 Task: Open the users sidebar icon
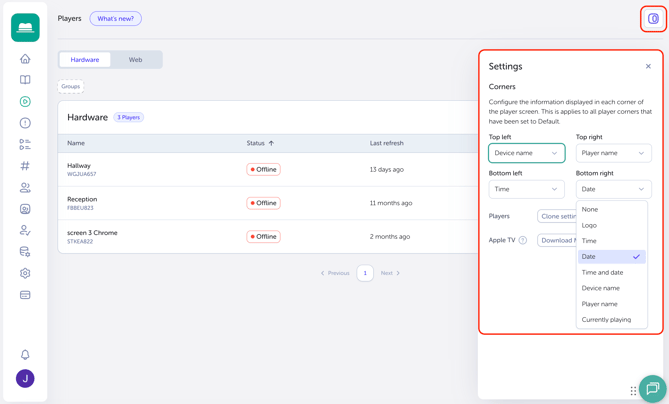click(25, 187)
